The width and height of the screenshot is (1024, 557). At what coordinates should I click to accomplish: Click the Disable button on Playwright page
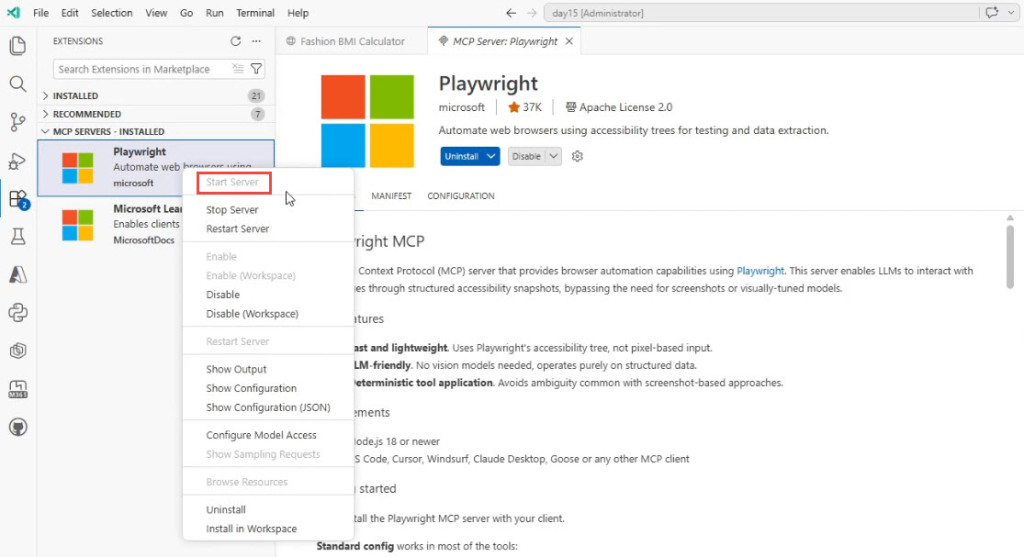point(526,156)
